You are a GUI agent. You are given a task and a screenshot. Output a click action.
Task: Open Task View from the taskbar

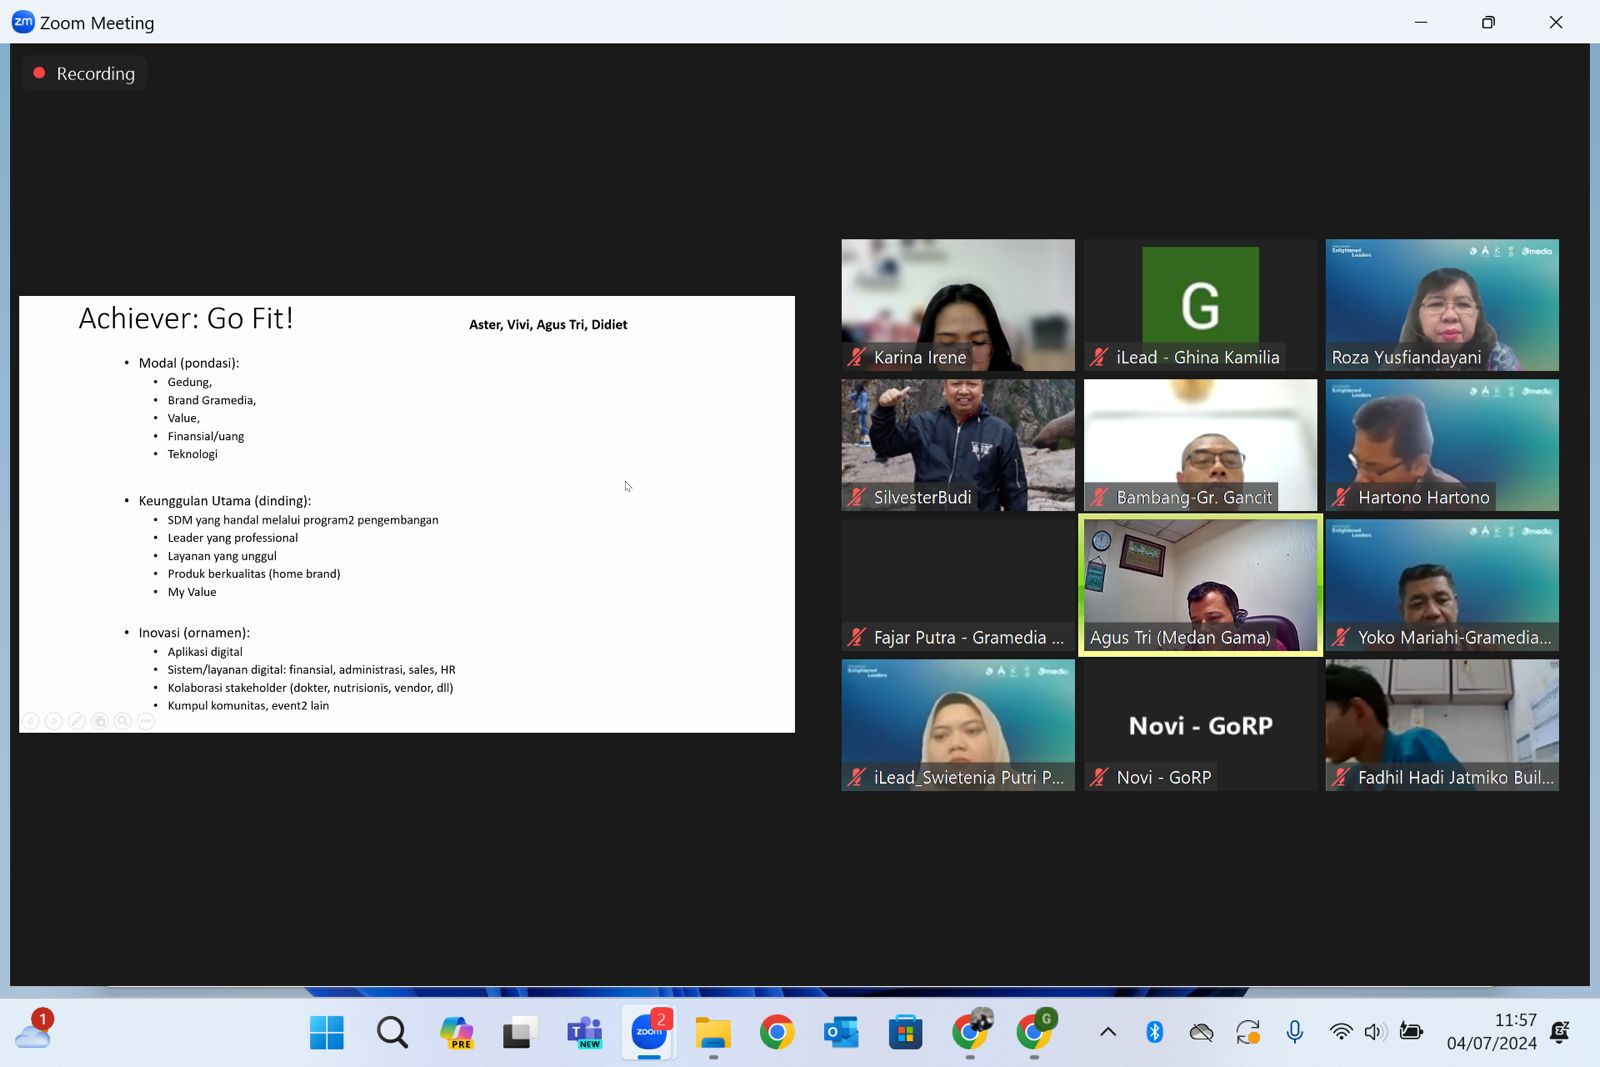click(520, 1032)
